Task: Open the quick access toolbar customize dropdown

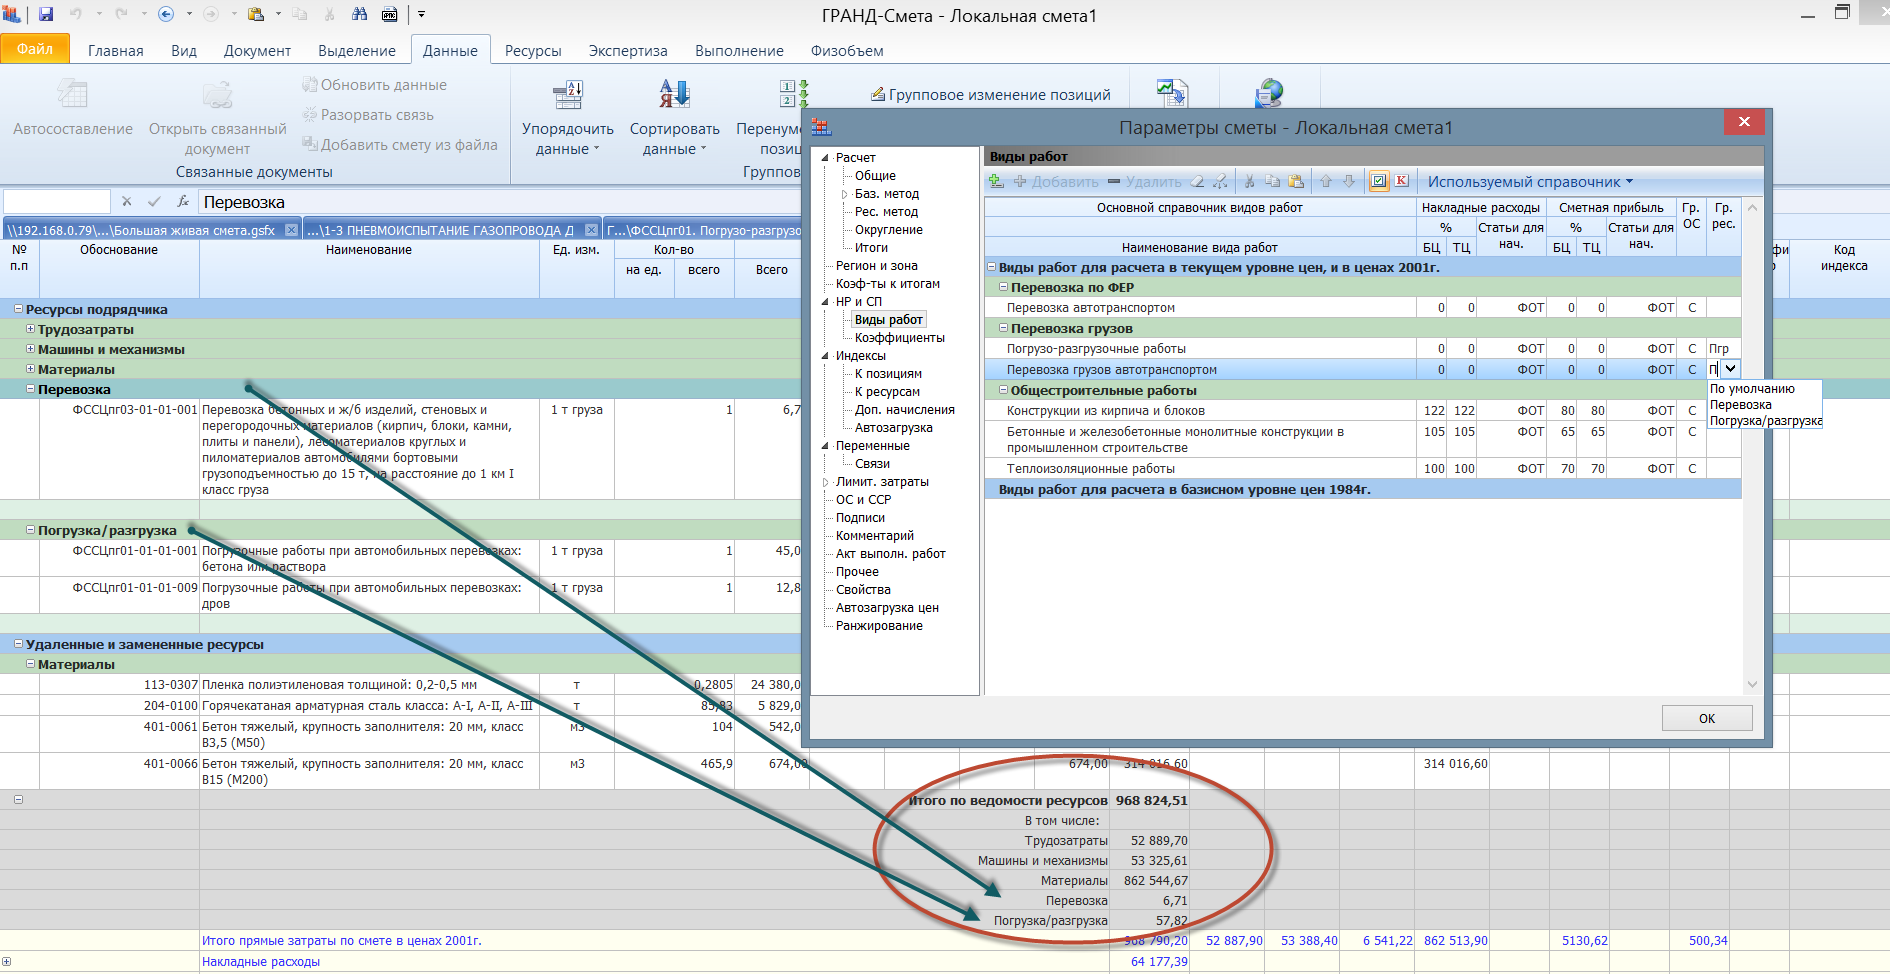Action: click(422, 14)
